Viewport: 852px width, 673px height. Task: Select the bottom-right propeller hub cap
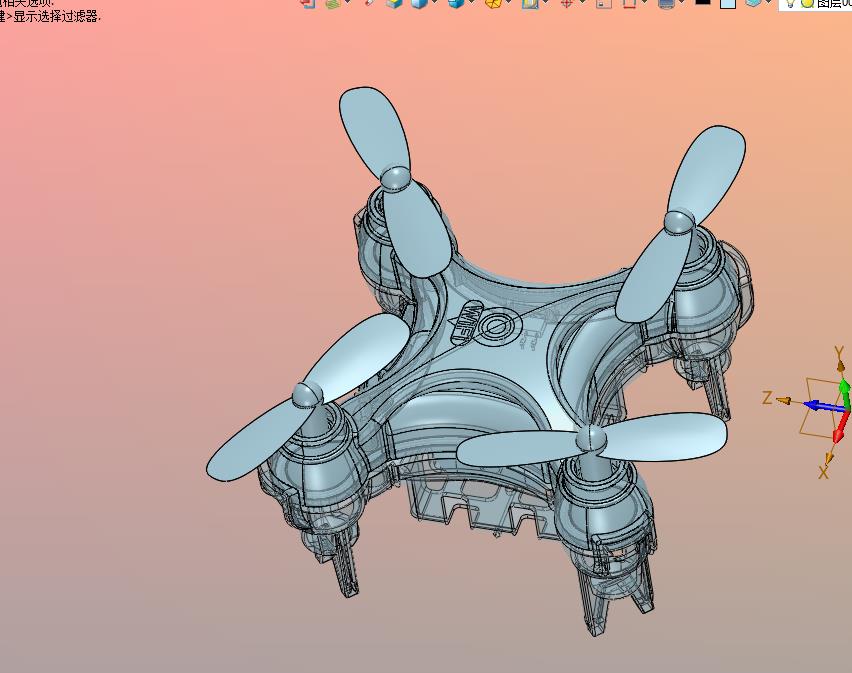592,438
